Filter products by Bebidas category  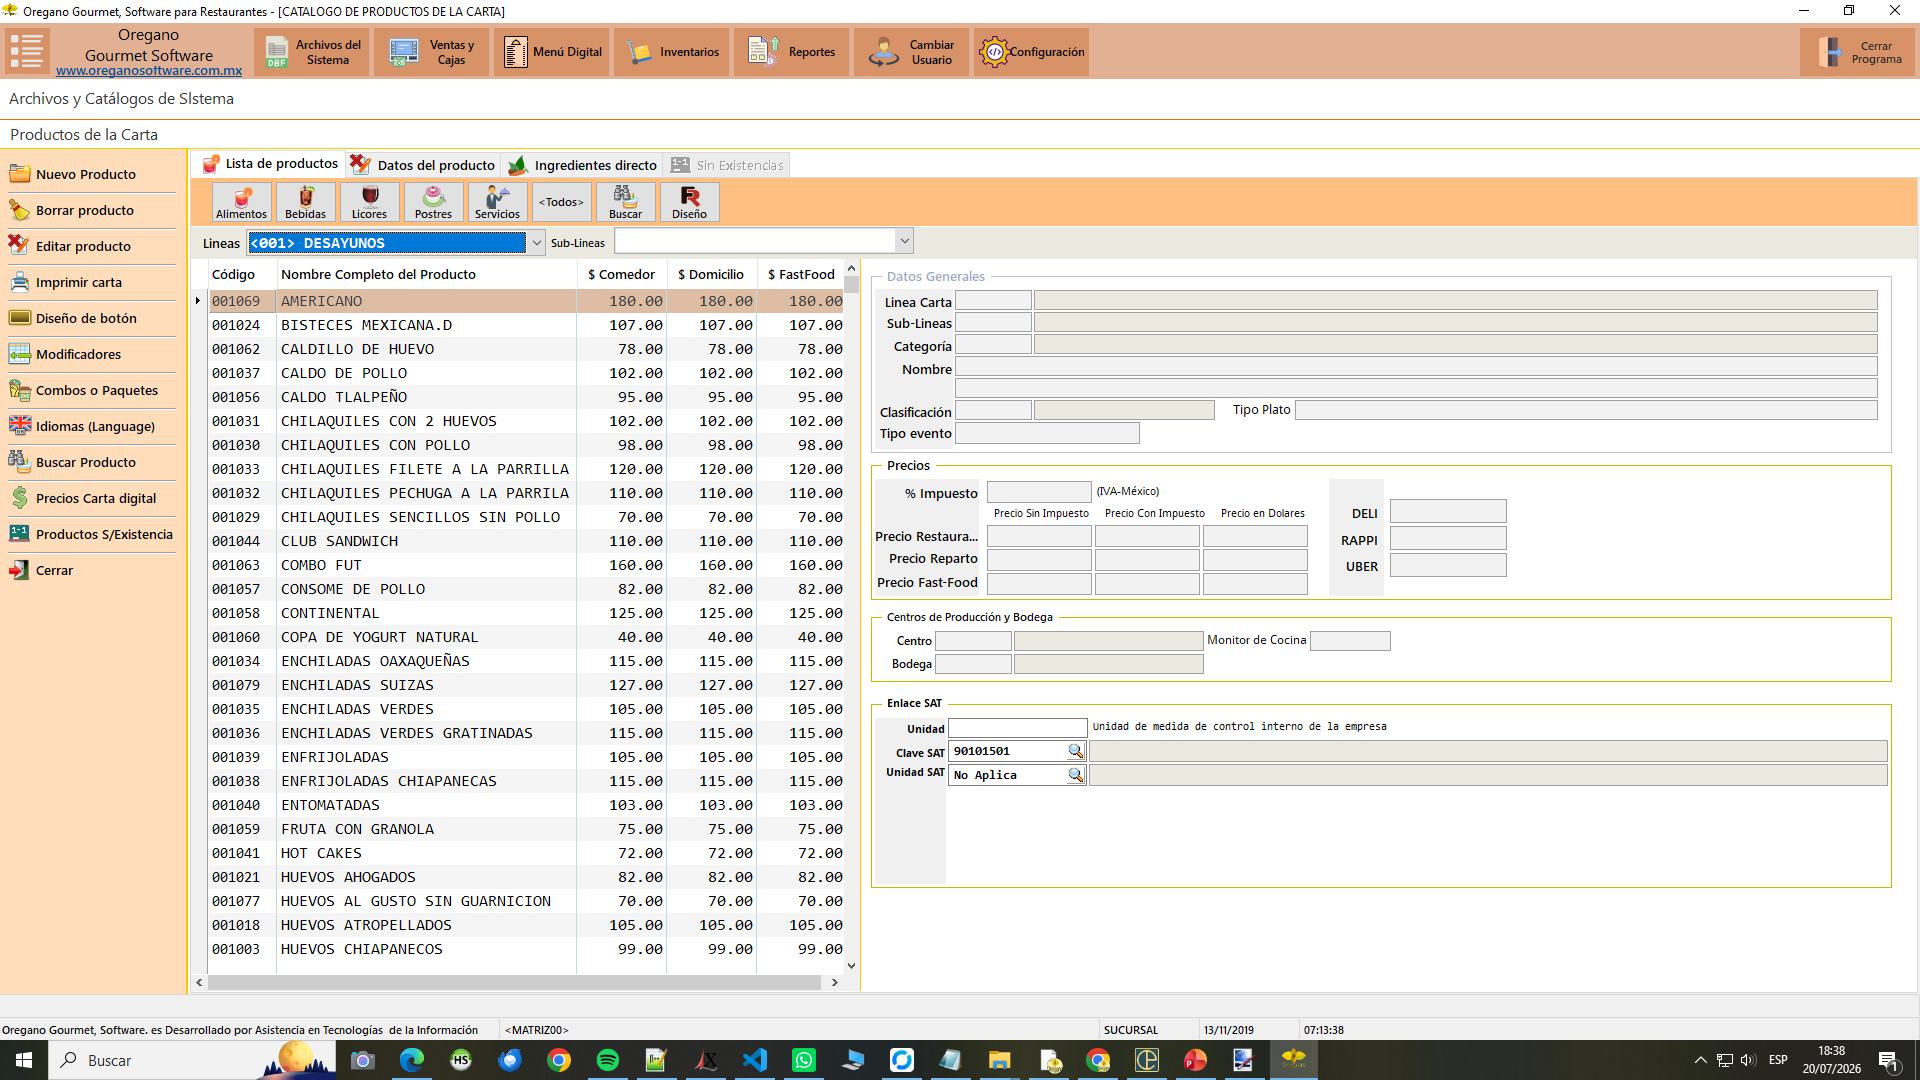point(305,202)
